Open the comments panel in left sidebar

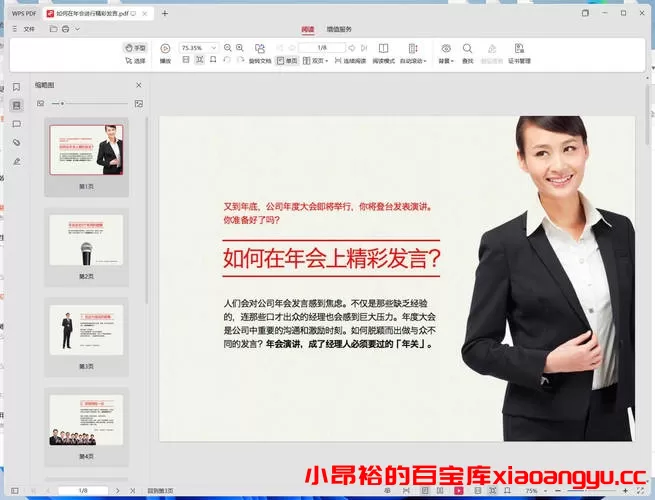tap(17, 124)
